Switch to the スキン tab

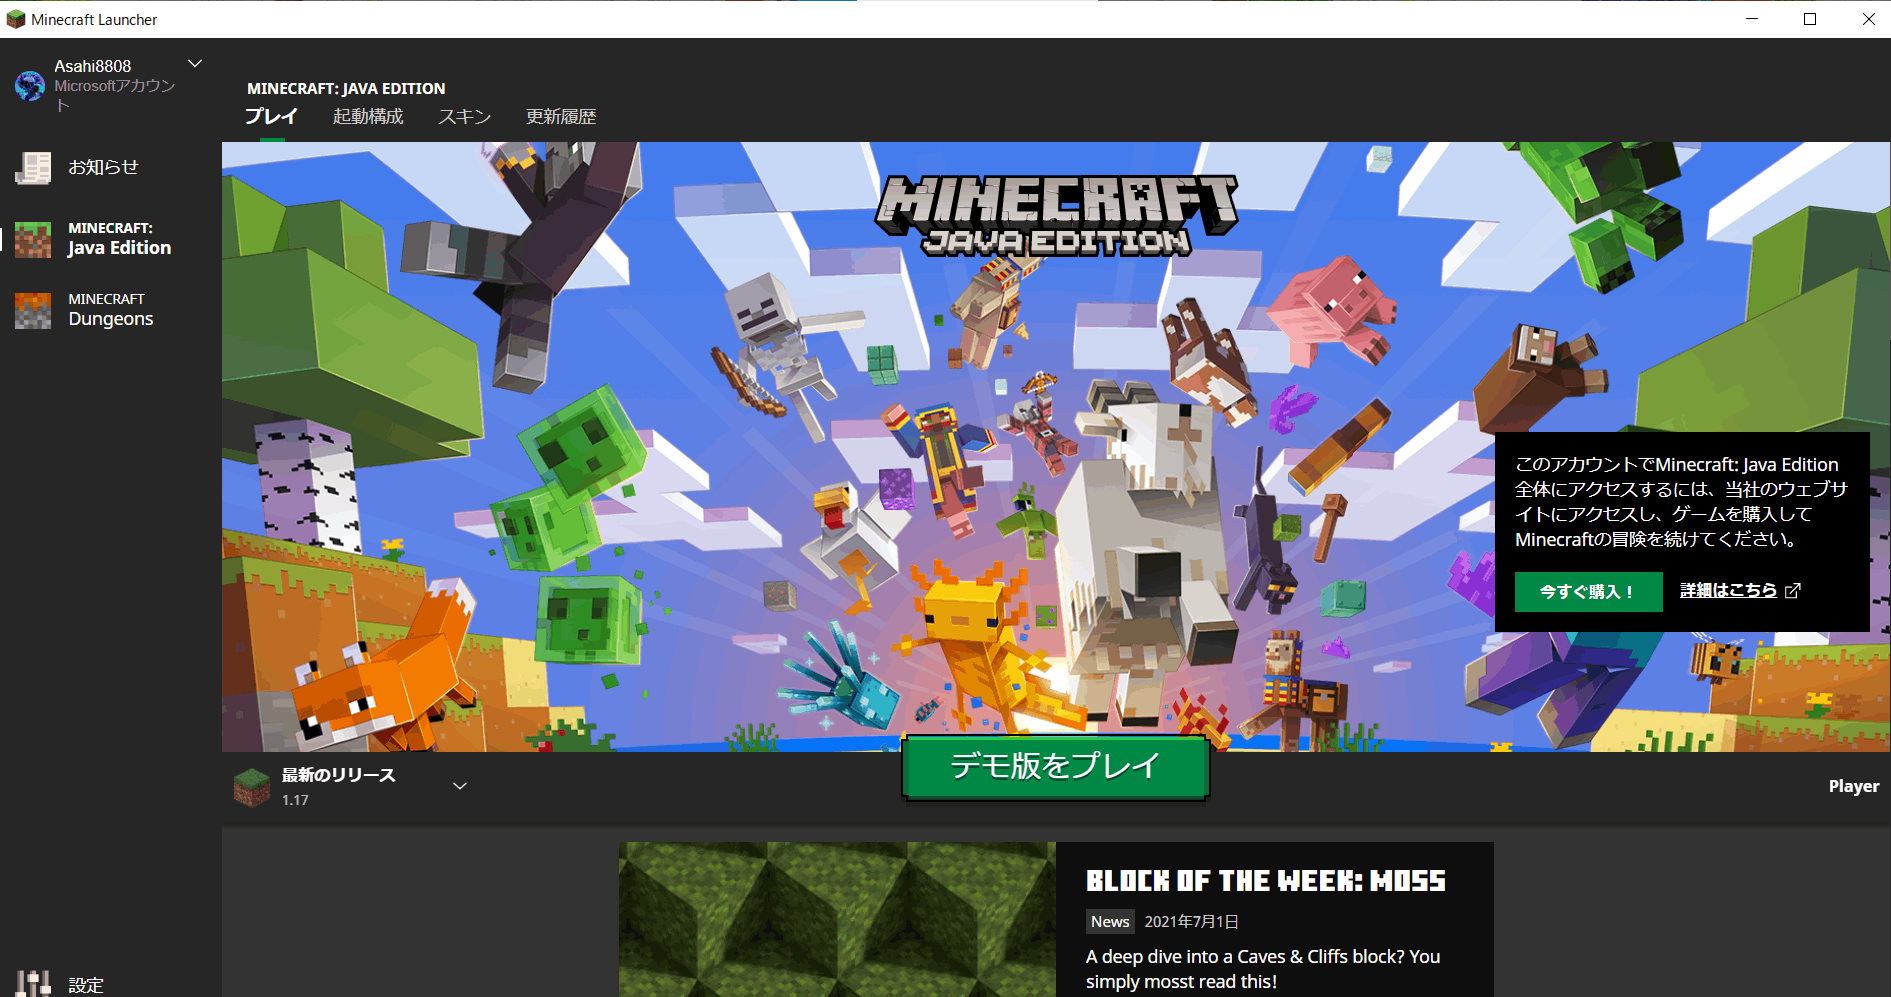[x=464, y=116]
